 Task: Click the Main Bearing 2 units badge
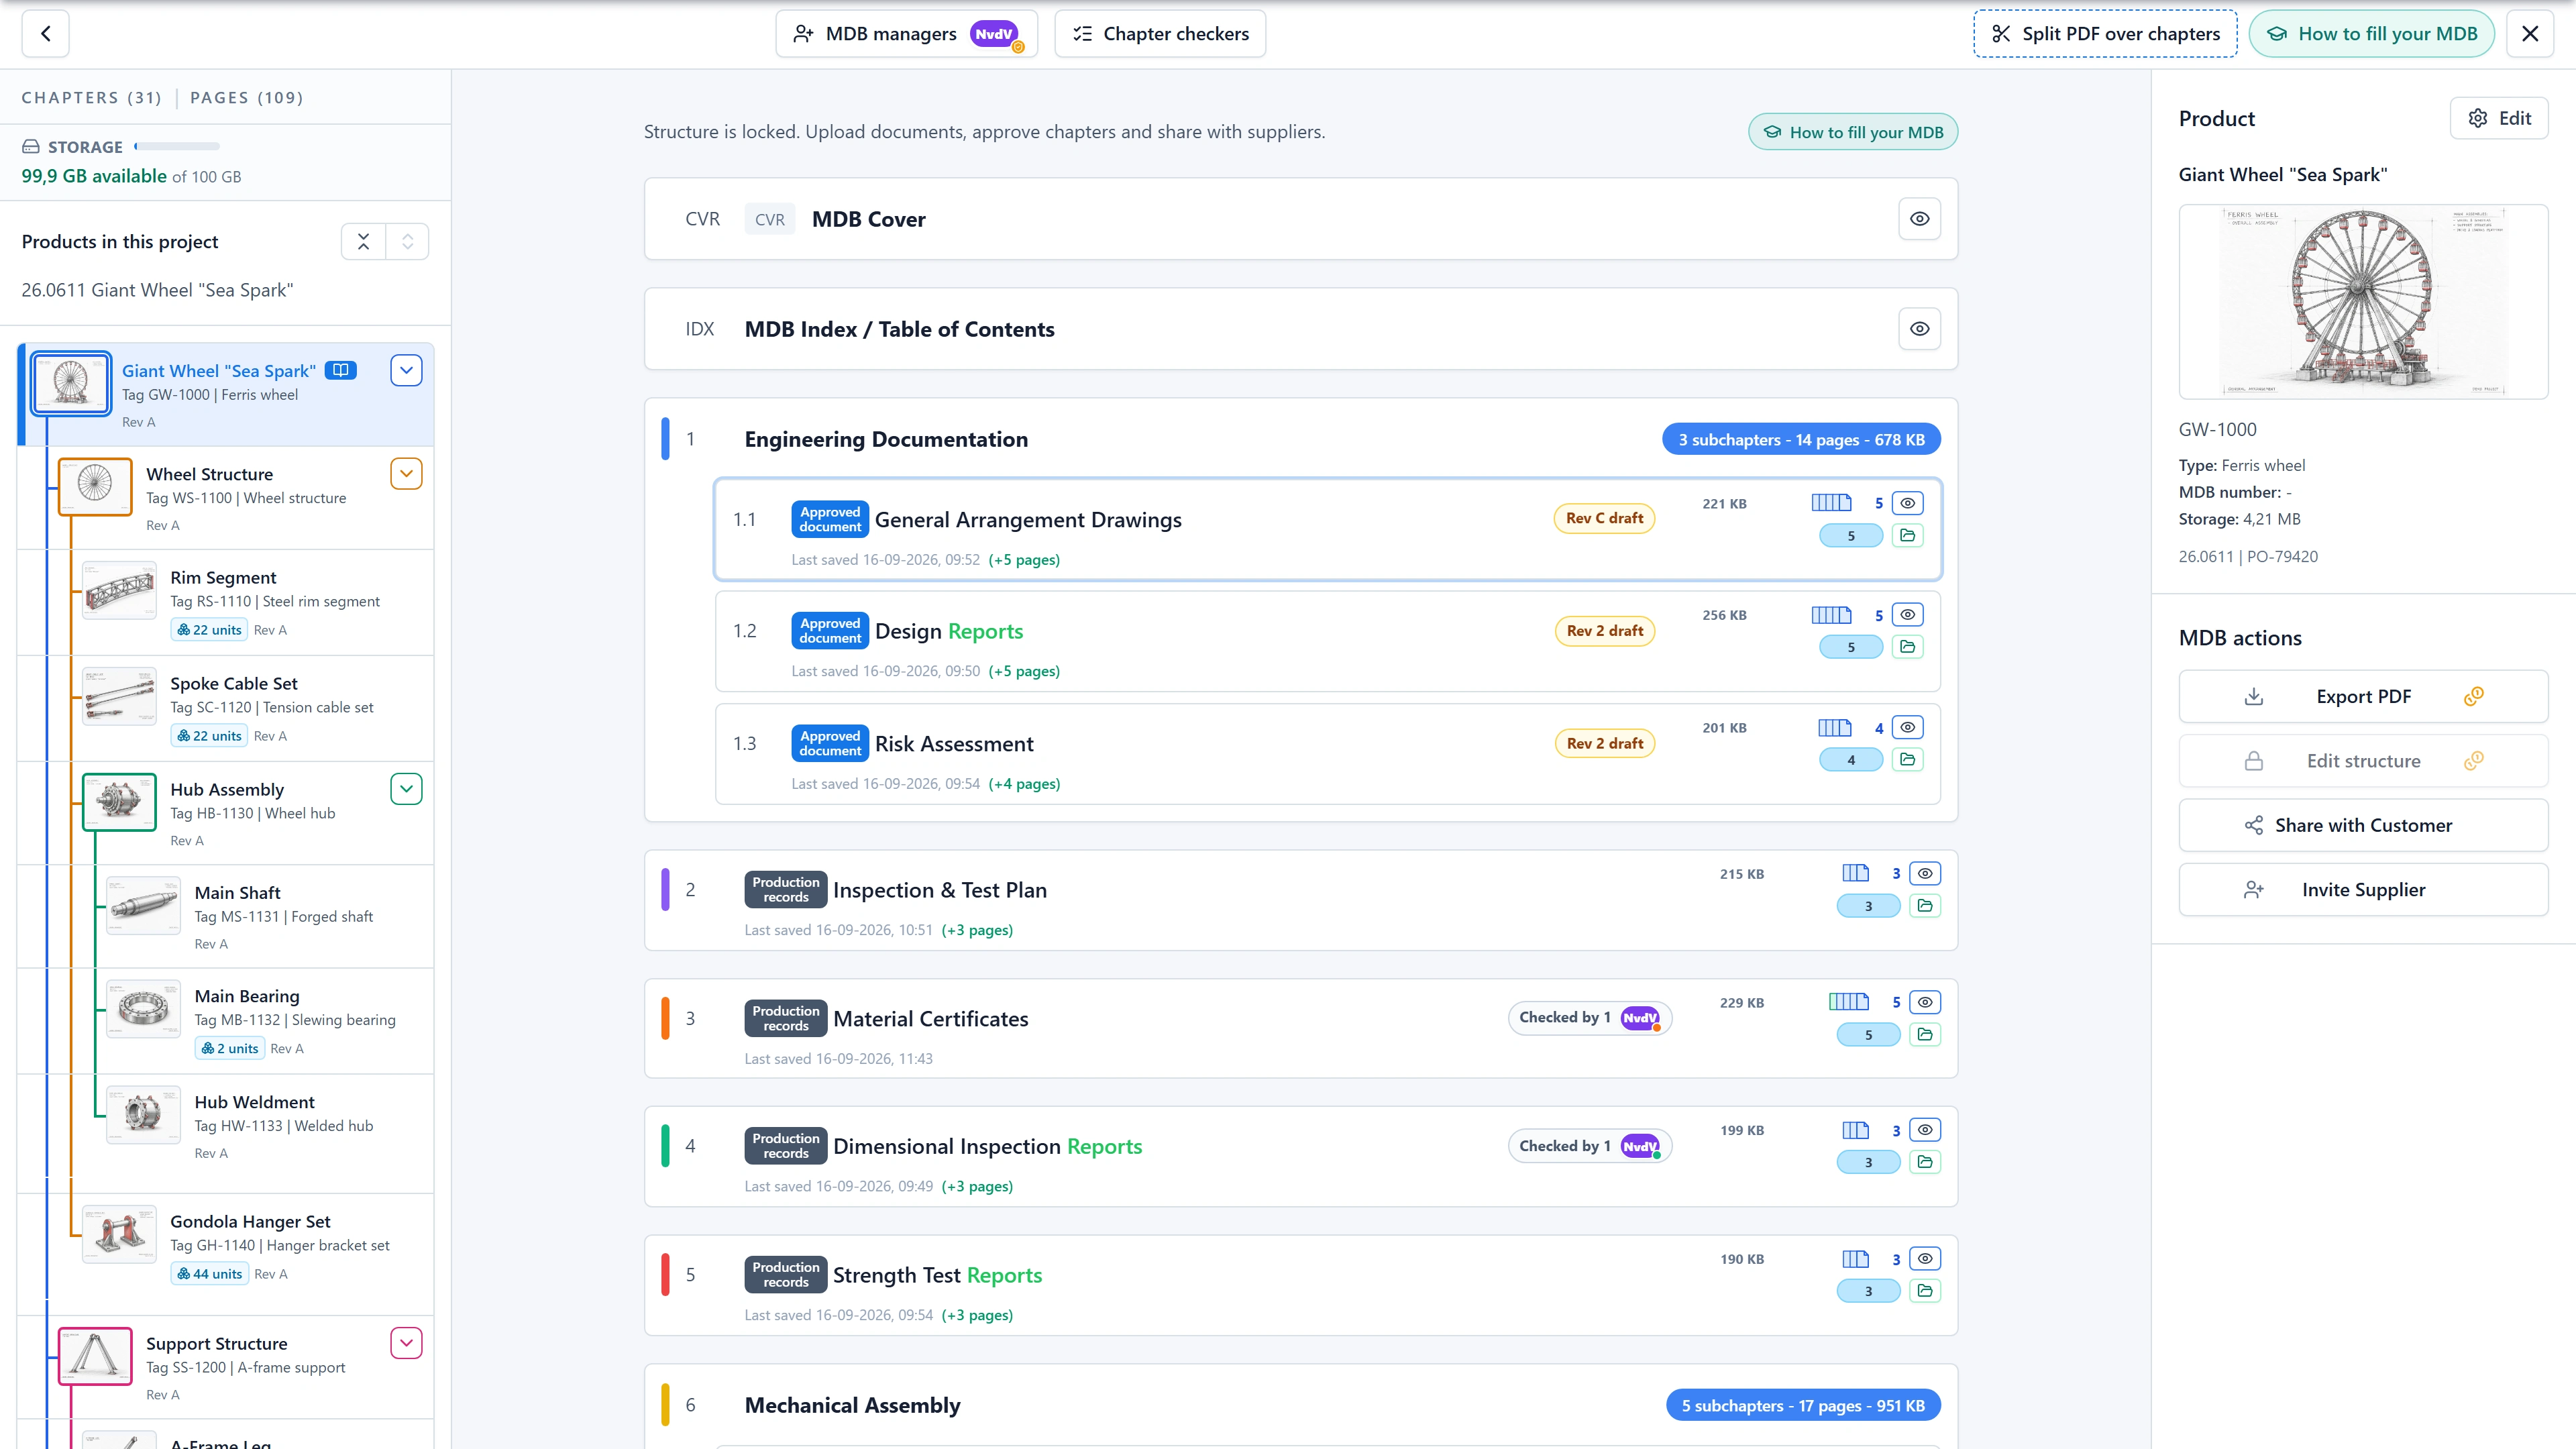(x=230, y=1048)
